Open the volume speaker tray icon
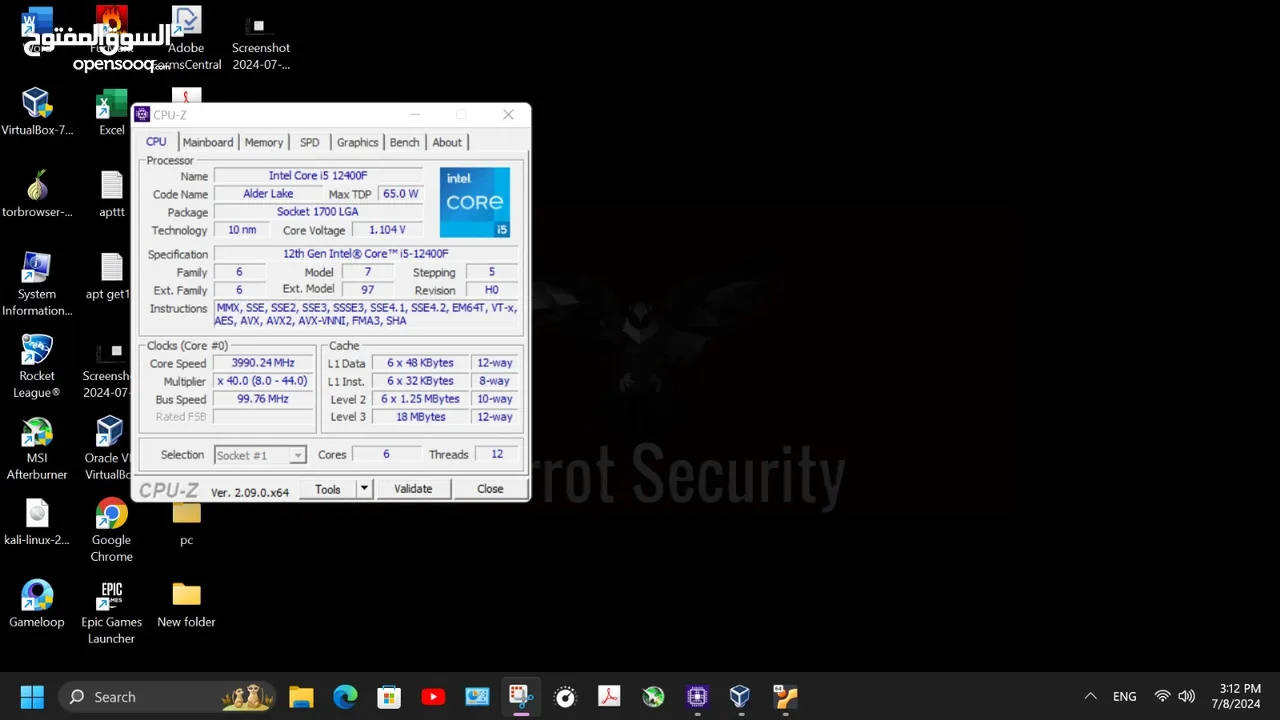This screenshot has height=720, width=1280. (1187, 696)
